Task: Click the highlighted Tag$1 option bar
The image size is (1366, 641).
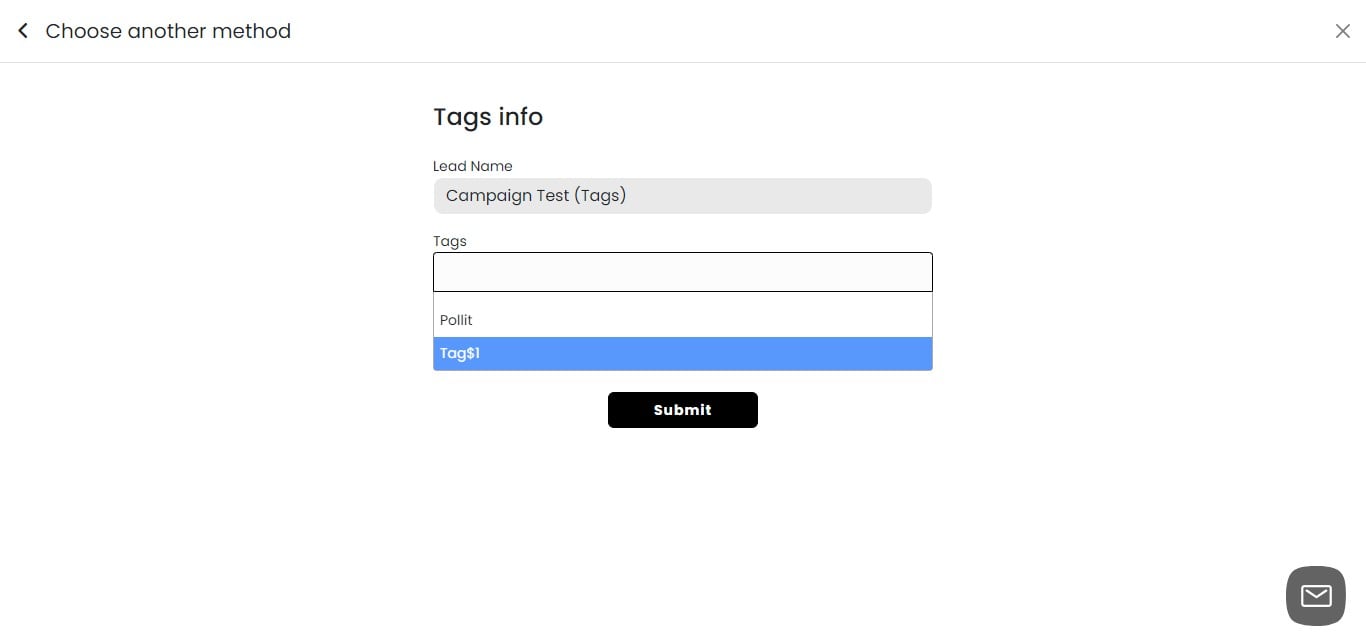Action: coord(683,353)
